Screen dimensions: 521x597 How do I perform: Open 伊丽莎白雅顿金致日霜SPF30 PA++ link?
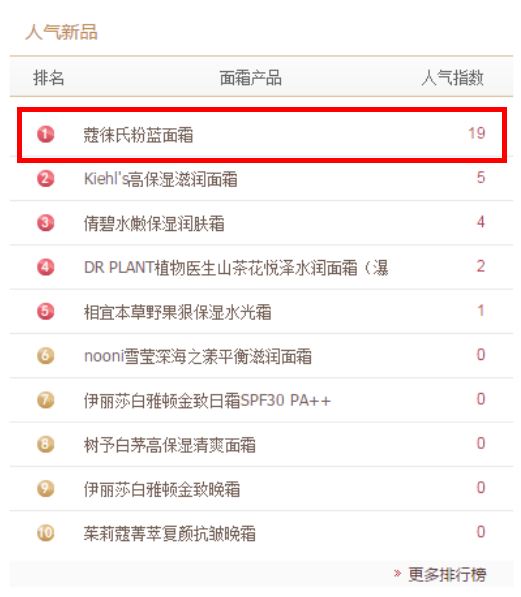pyautogui.click(x=207, y=401)
